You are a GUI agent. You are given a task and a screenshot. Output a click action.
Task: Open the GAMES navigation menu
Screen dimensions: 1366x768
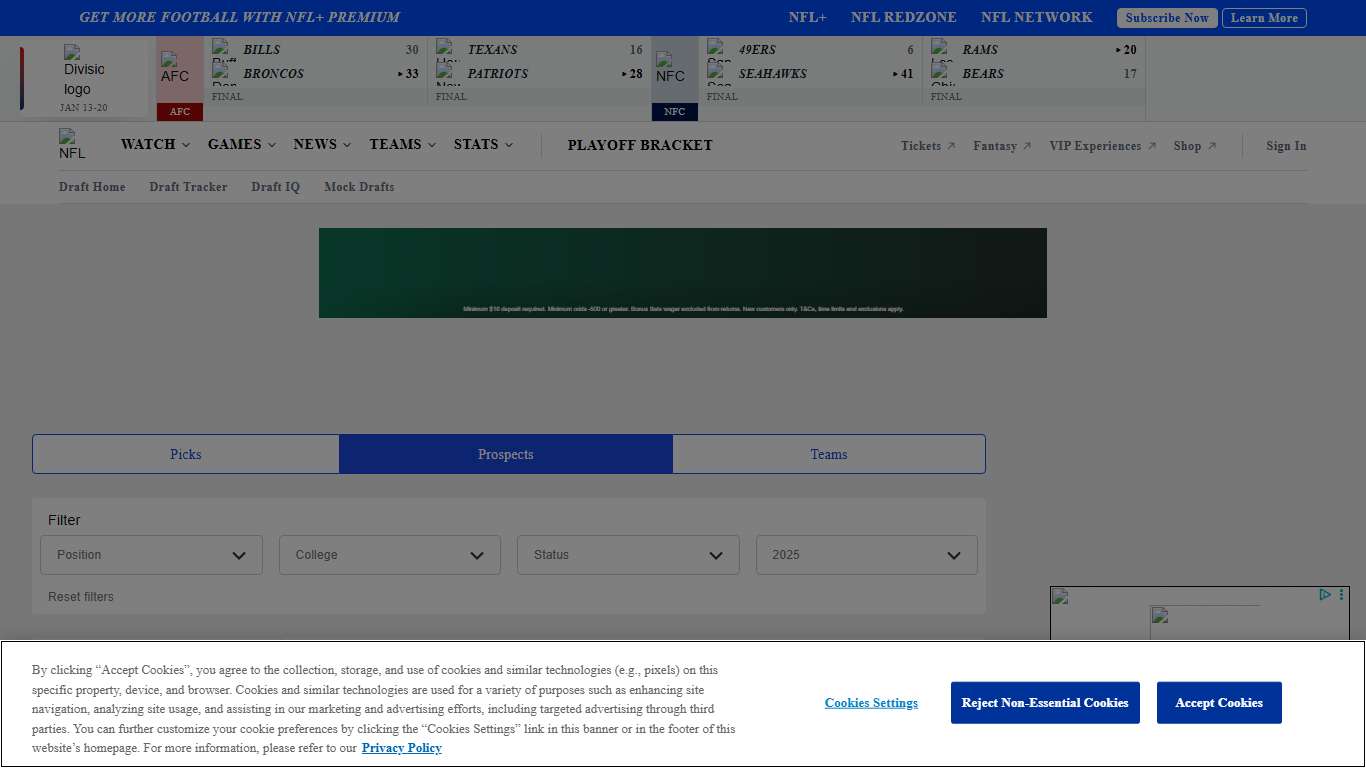(x=240, y=145)
